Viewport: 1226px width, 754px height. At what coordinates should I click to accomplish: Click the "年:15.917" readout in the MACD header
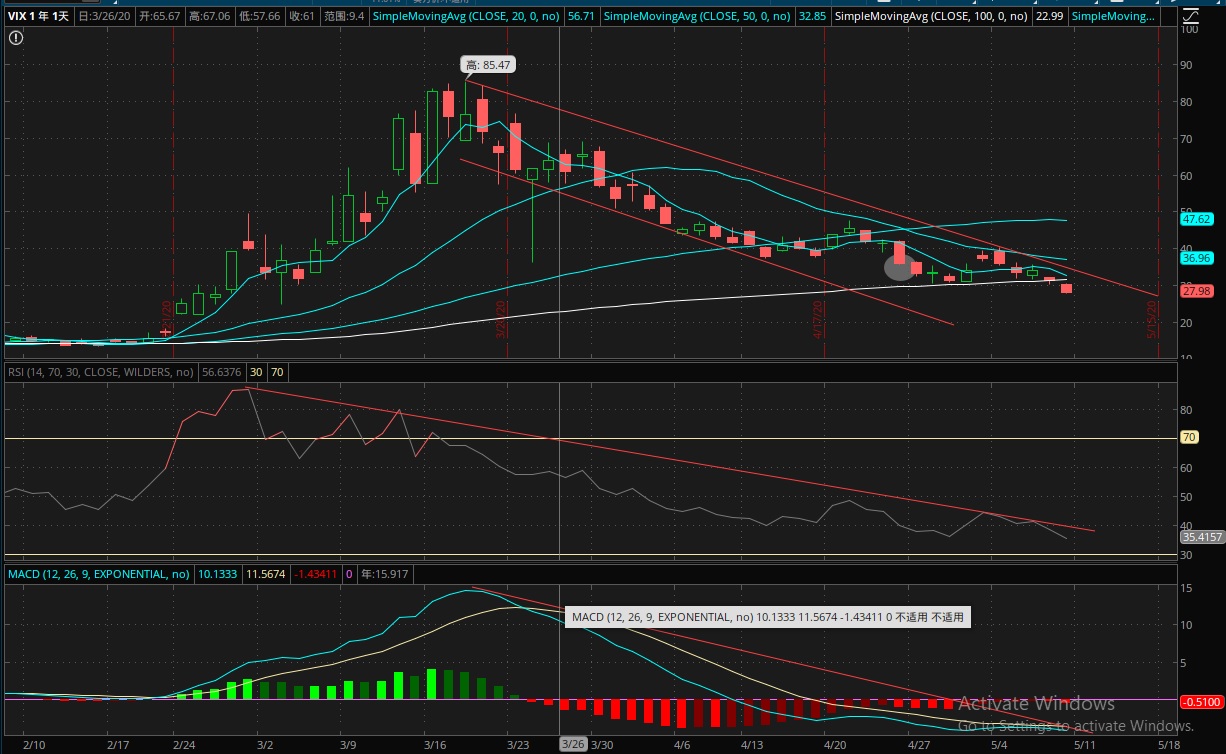(384, 575)
